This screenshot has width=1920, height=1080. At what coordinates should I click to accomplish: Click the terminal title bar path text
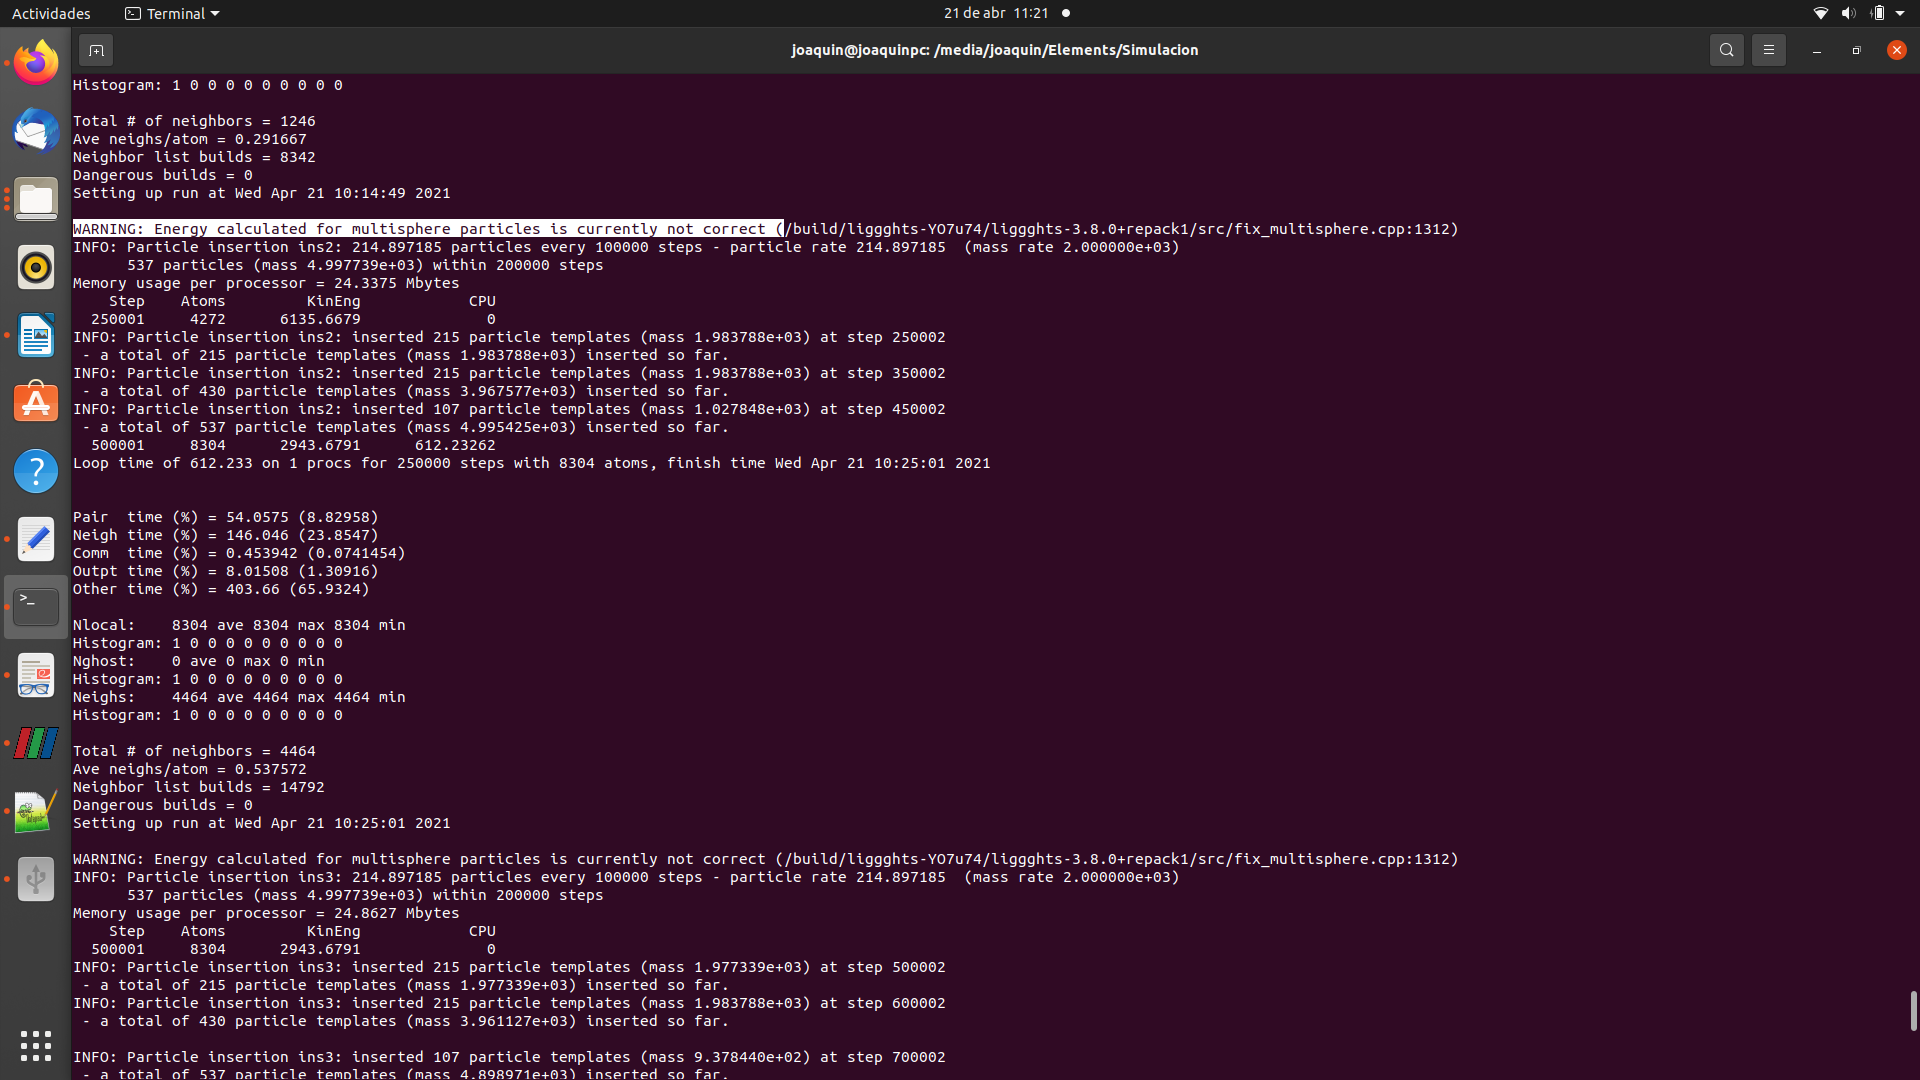pos(995,50)
